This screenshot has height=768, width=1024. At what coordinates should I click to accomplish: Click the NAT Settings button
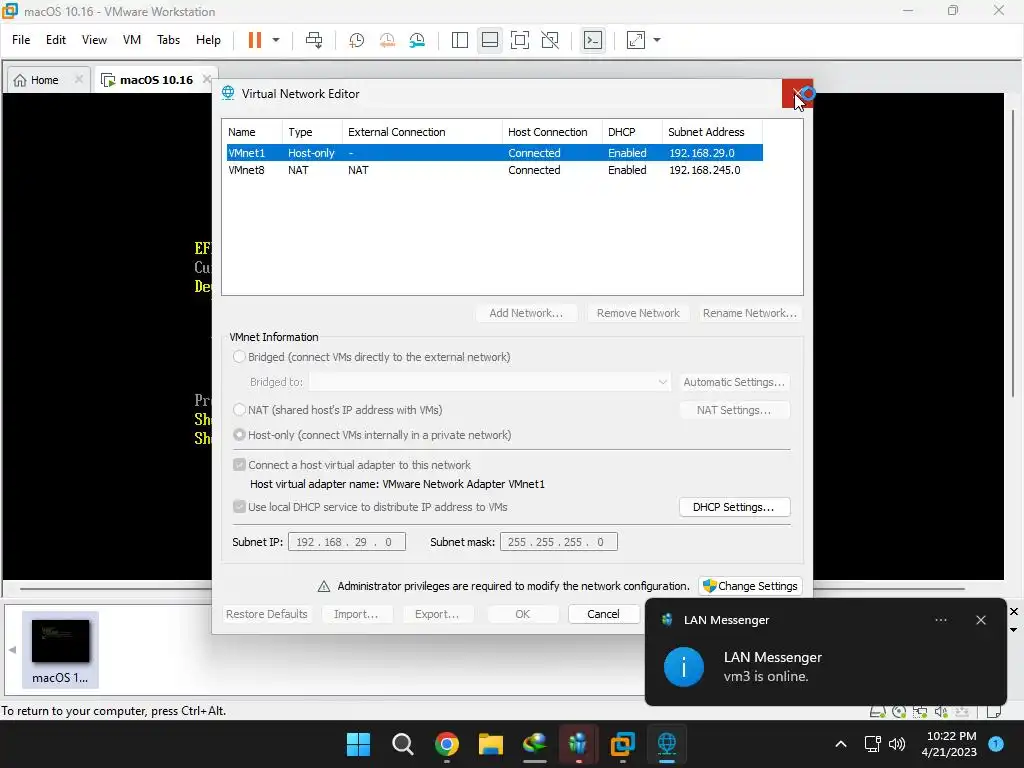734,410
